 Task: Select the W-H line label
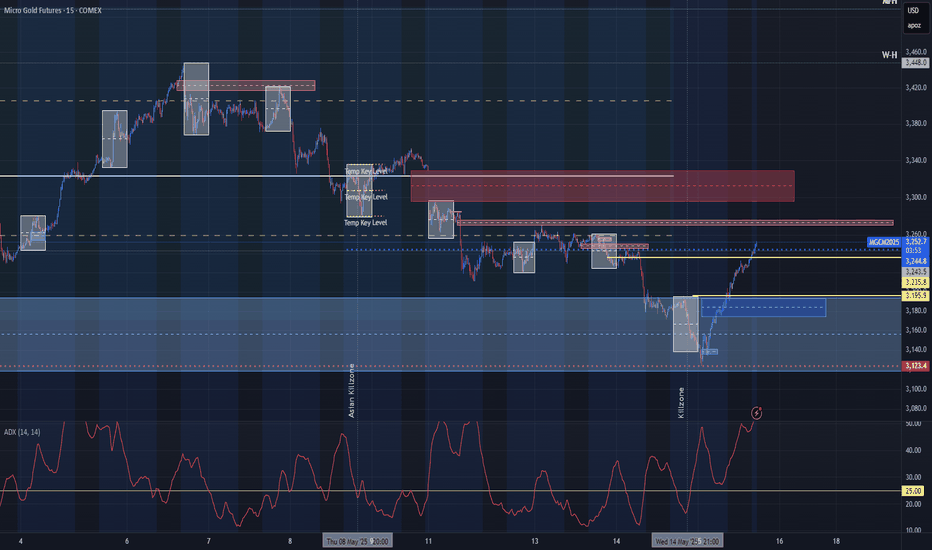coord(889,55)
